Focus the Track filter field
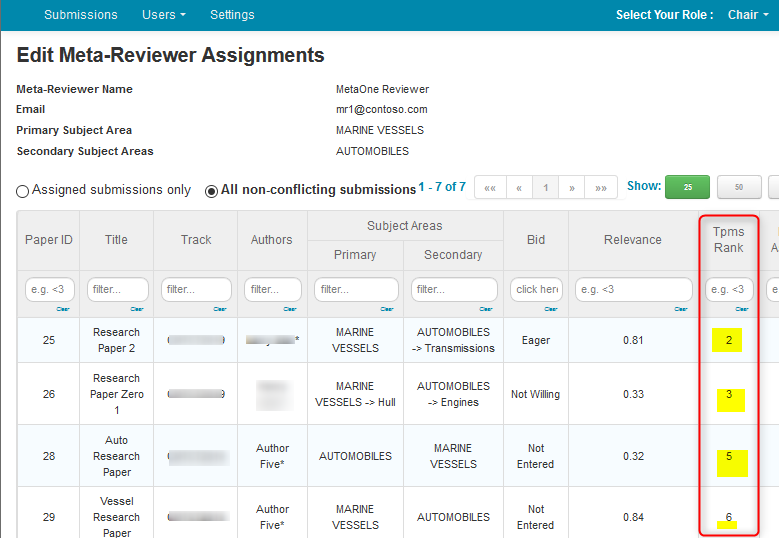Screen dimensions: 779x538 pyautogui.click(x=196, y=289)
